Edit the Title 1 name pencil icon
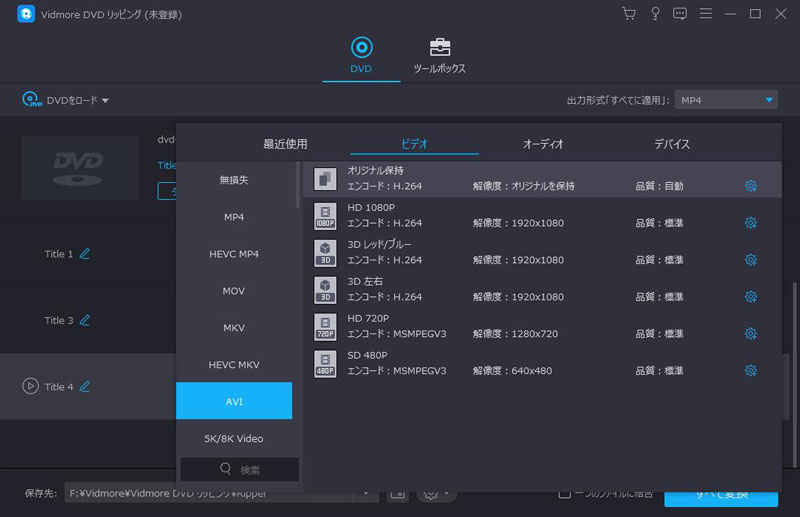 pos(85,254)
